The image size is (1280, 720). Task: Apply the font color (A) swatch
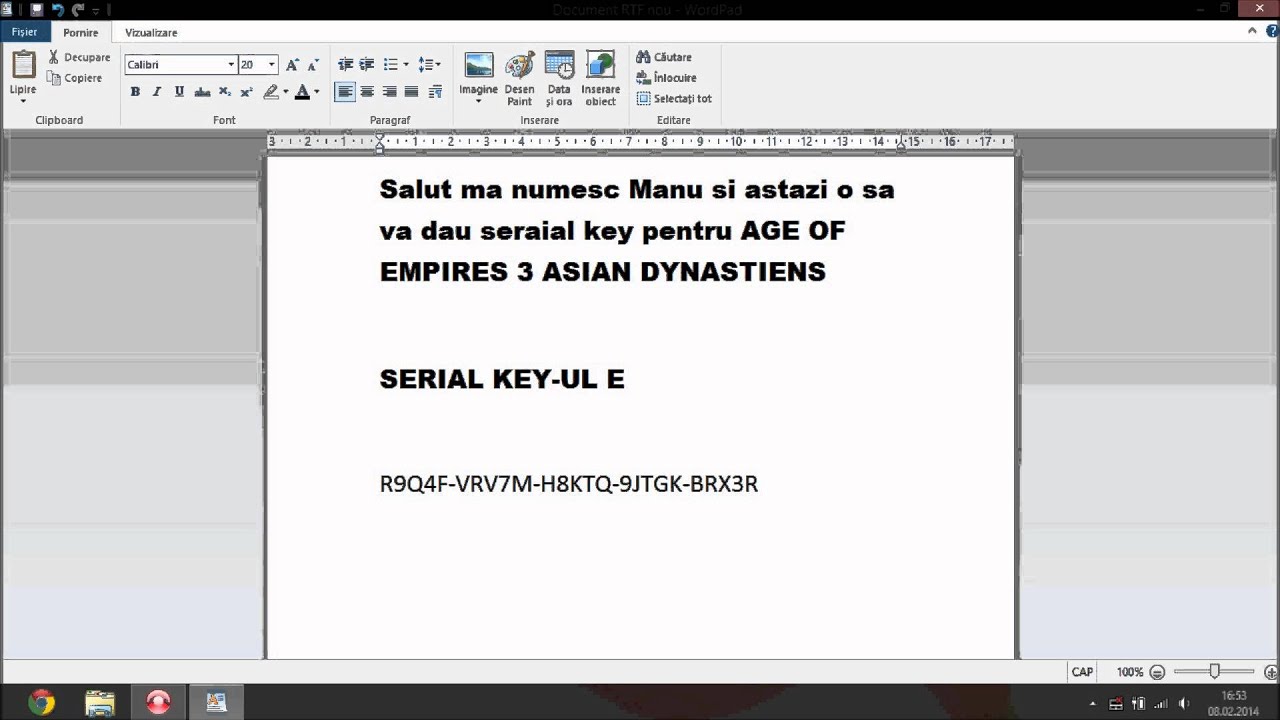[x=302, y=92]
